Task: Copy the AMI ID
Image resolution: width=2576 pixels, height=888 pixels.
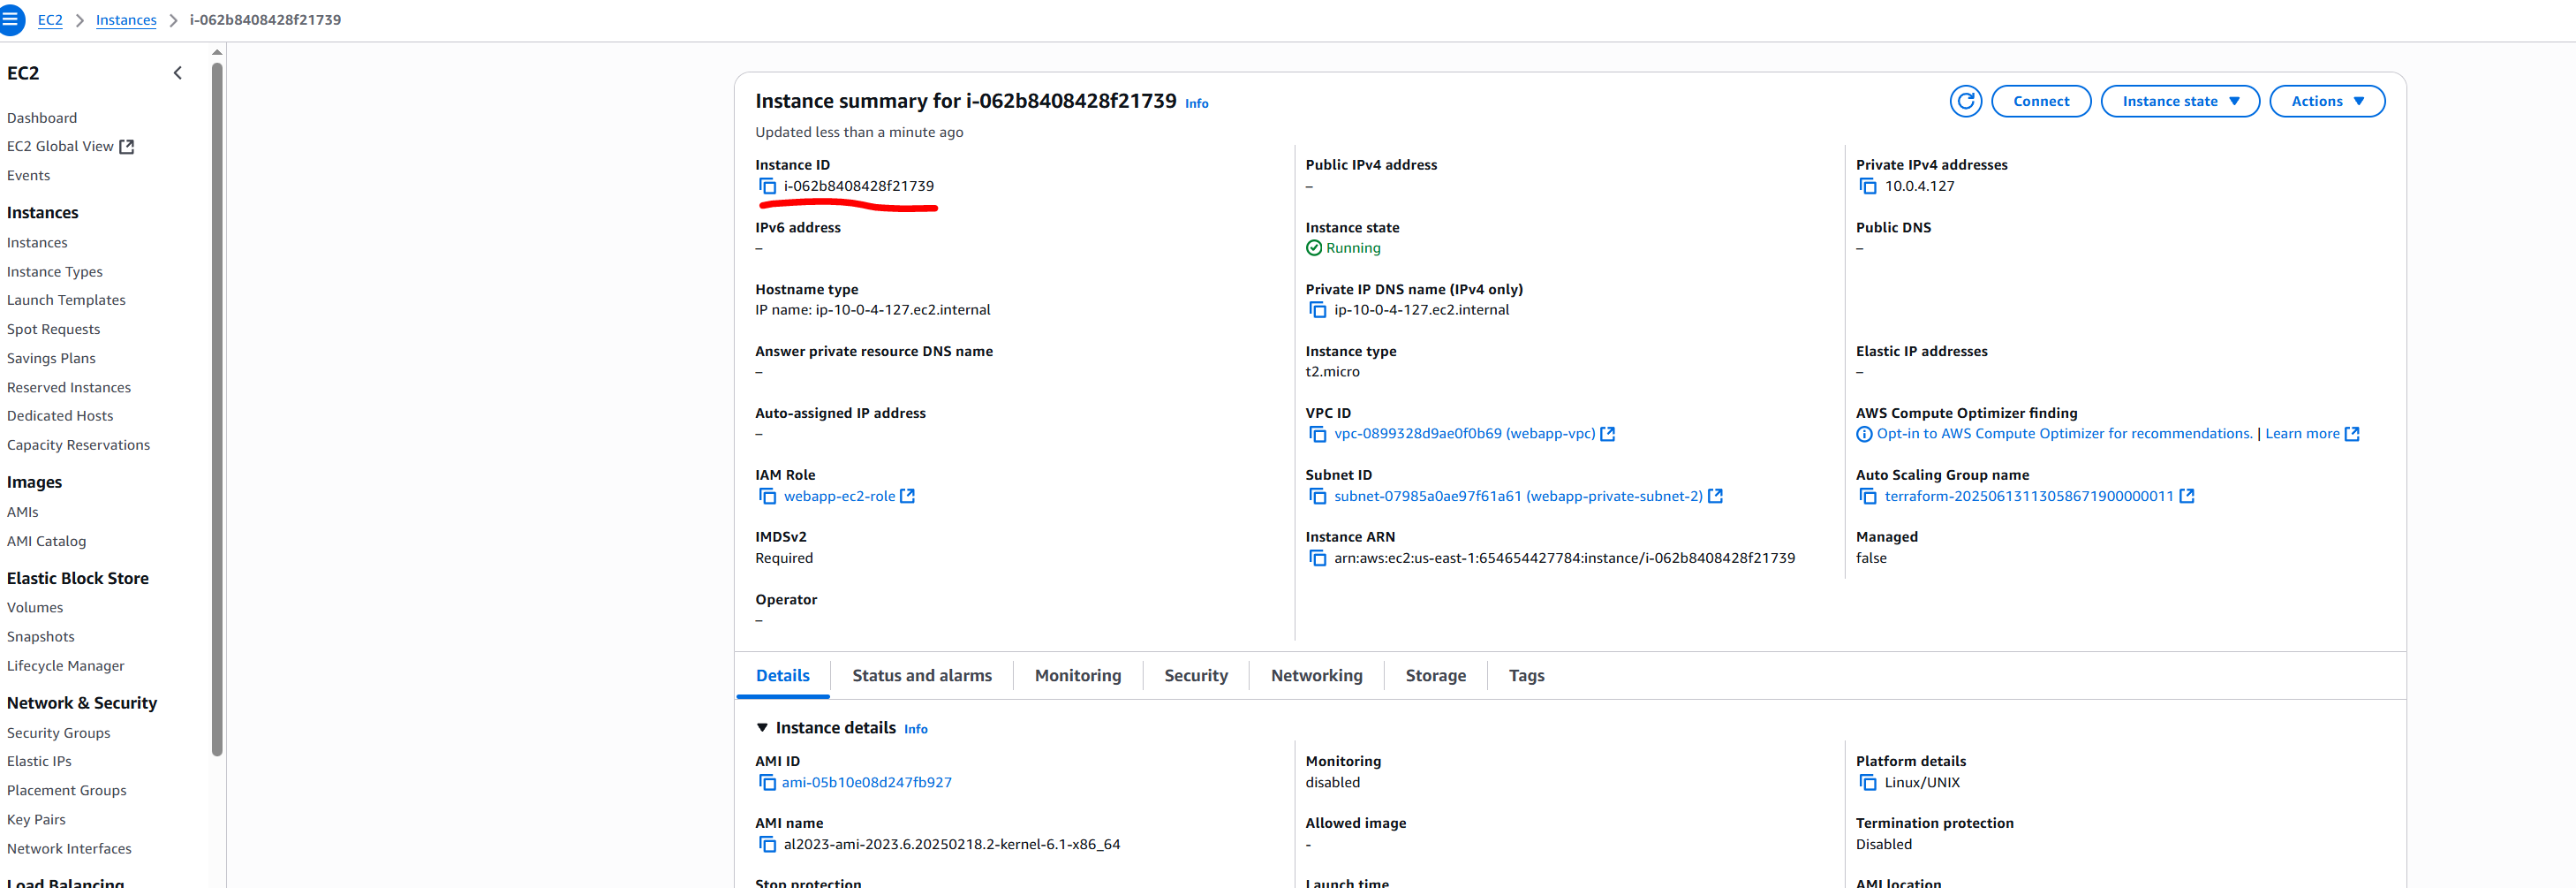Action: (x=767, y=783)
